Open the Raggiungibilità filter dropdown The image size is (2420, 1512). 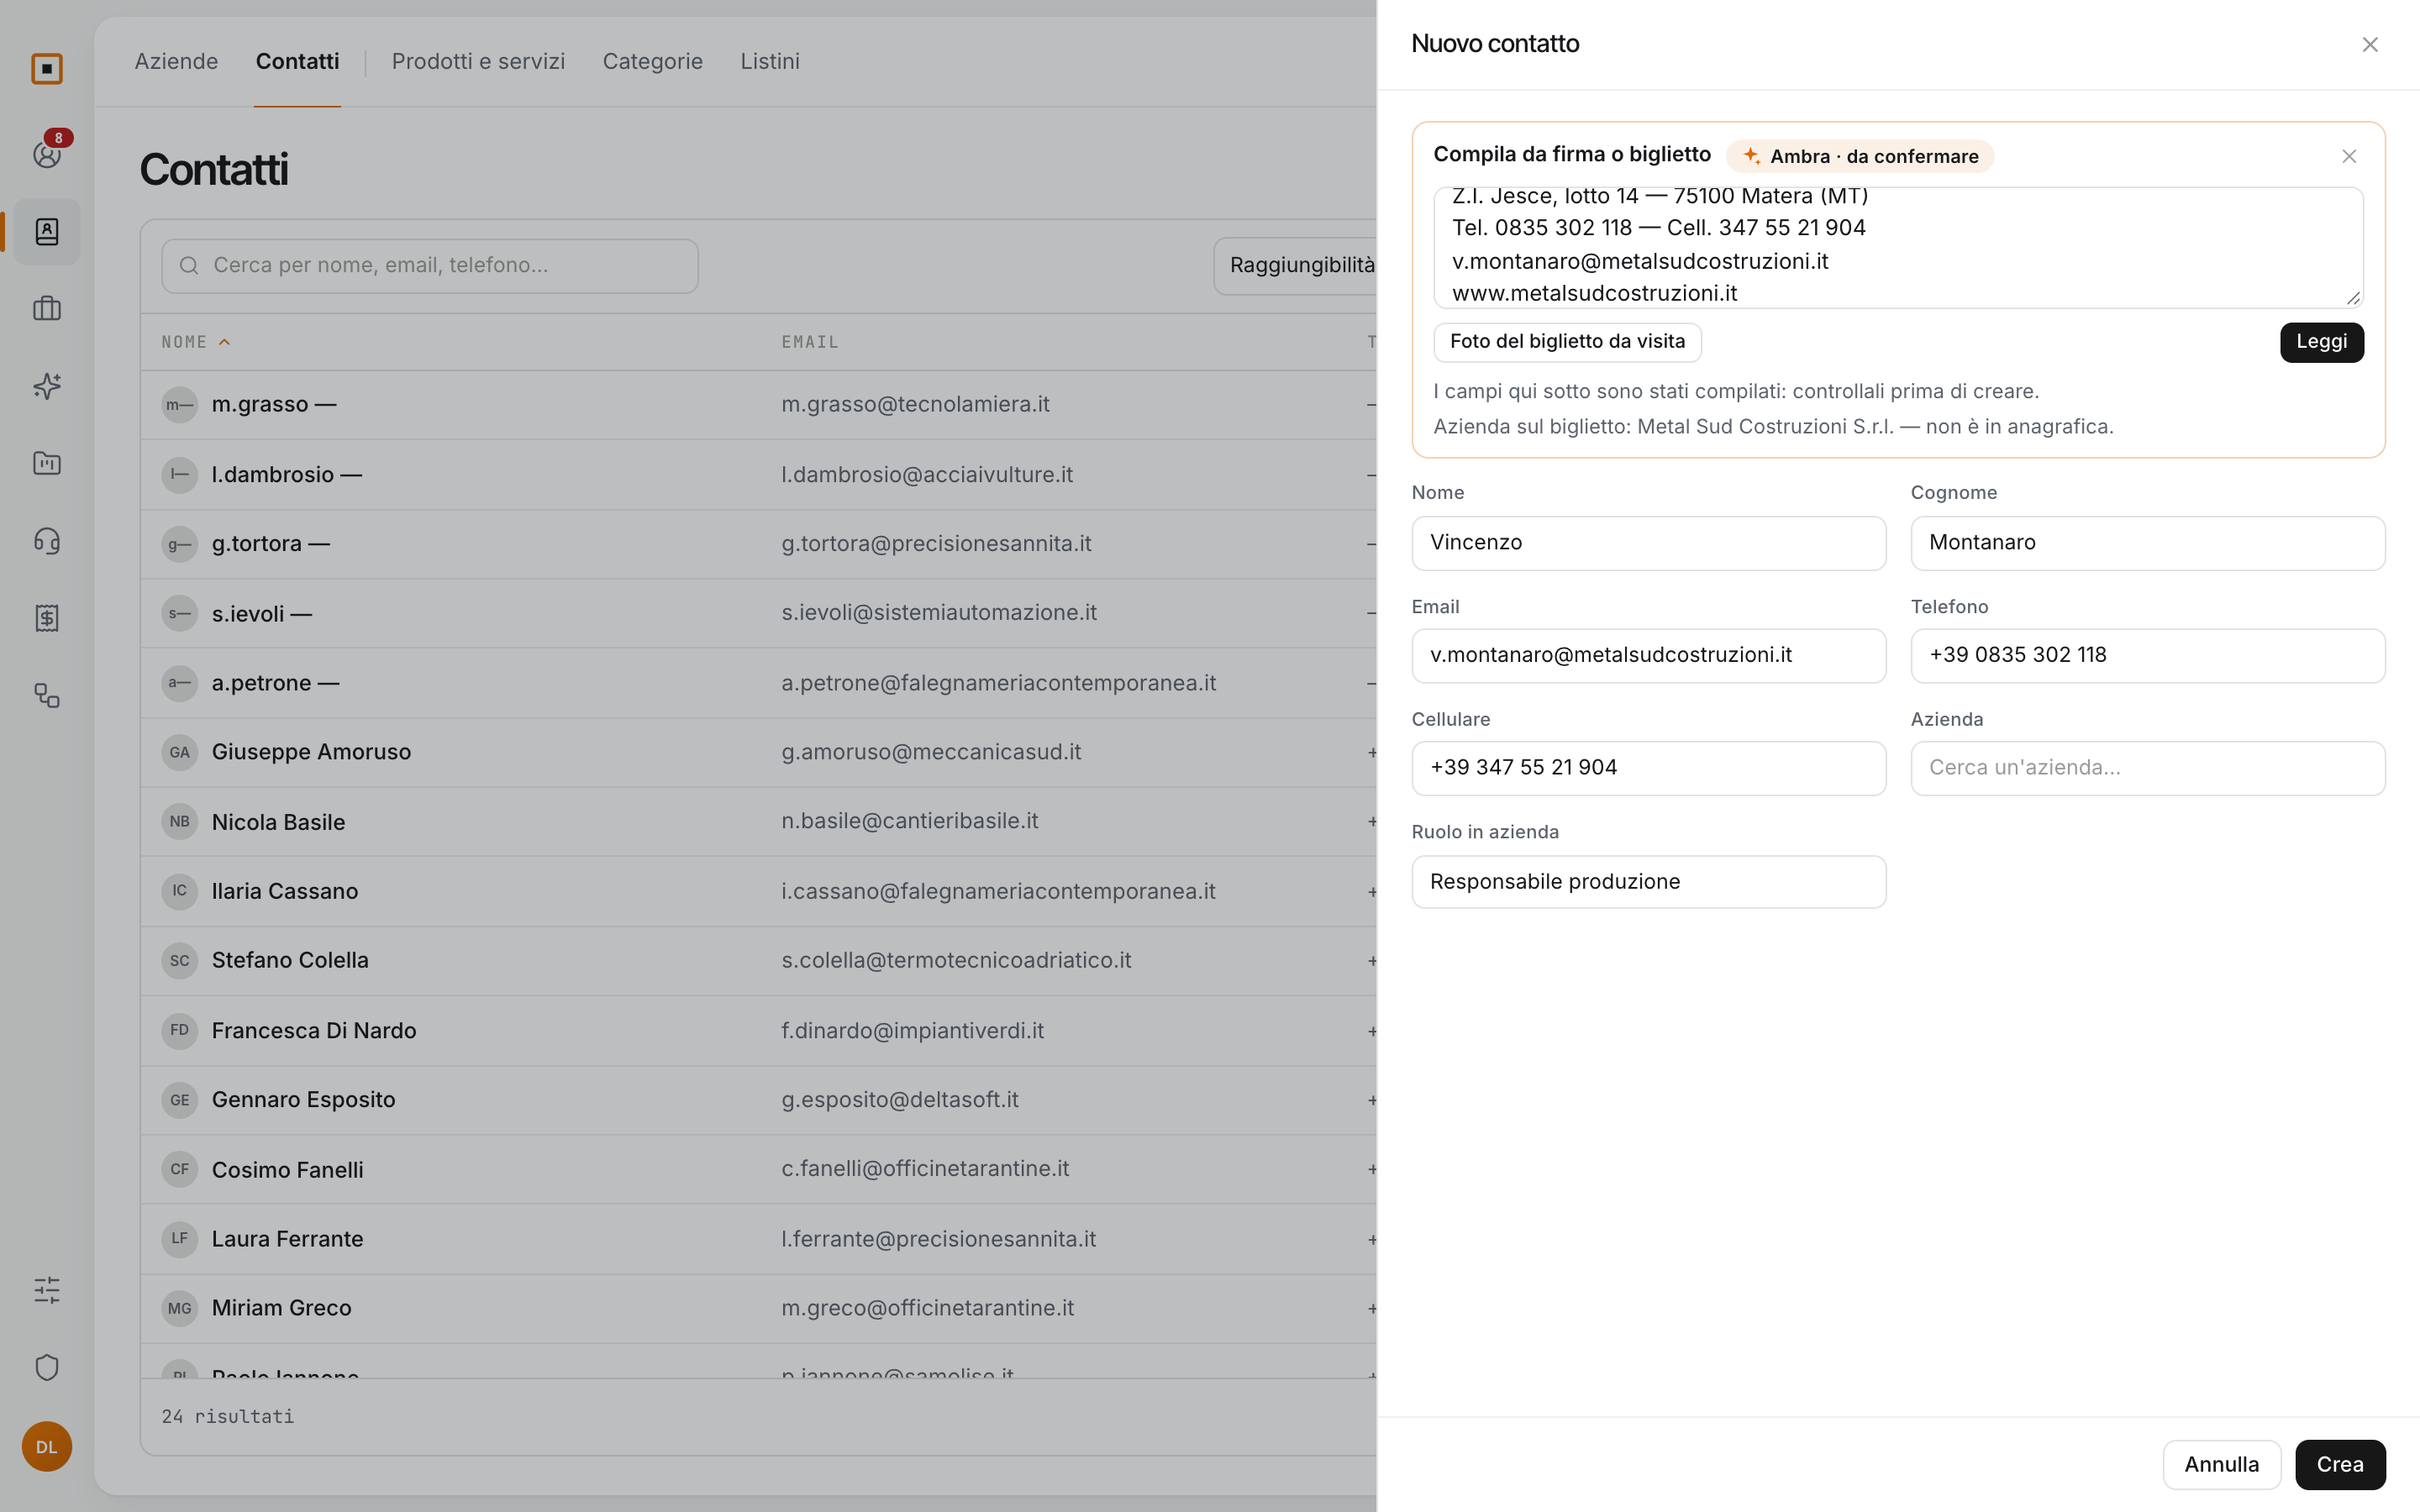click(1296, 265)
